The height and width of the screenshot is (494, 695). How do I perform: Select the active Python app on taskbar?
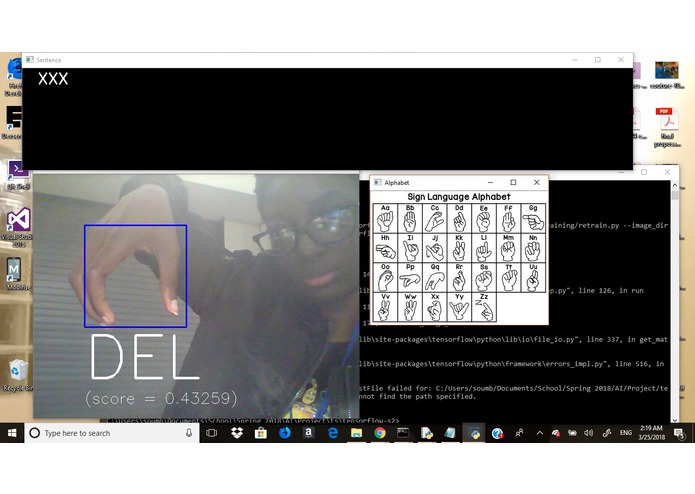(x=474, y=433)
